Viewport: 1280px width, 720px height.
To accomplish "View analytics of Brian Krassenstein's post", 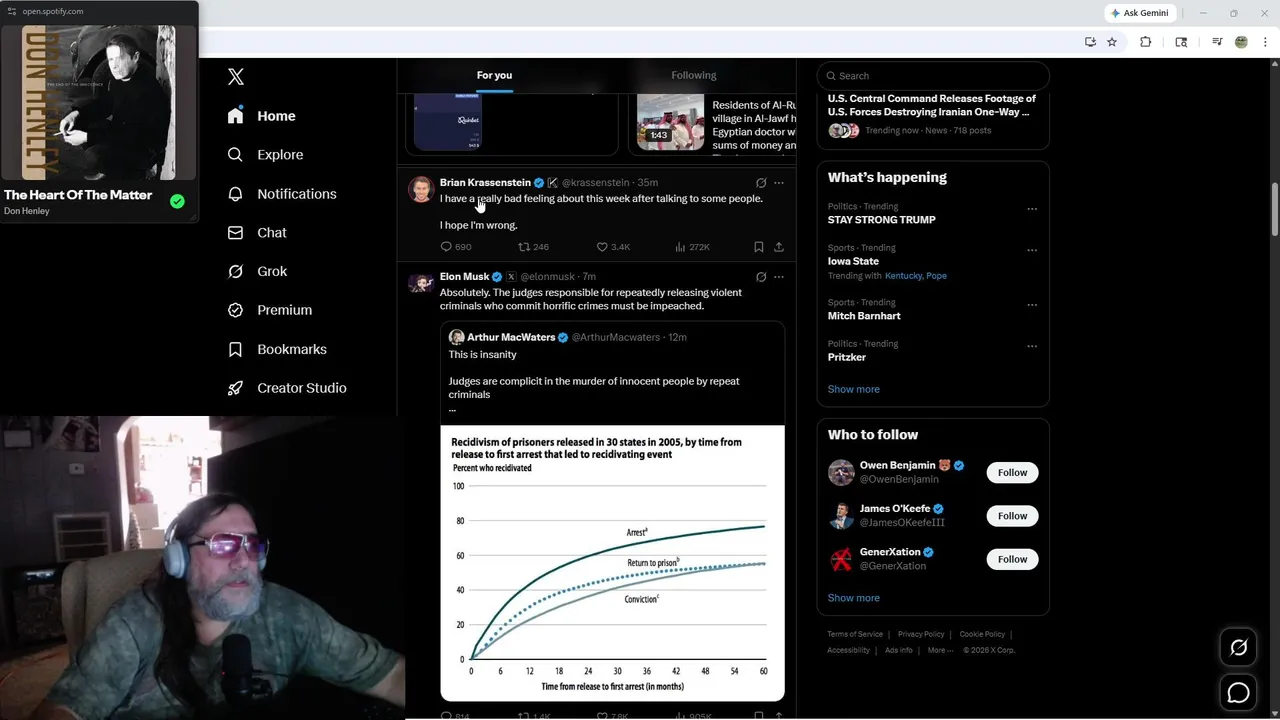I will pos(692,247).
